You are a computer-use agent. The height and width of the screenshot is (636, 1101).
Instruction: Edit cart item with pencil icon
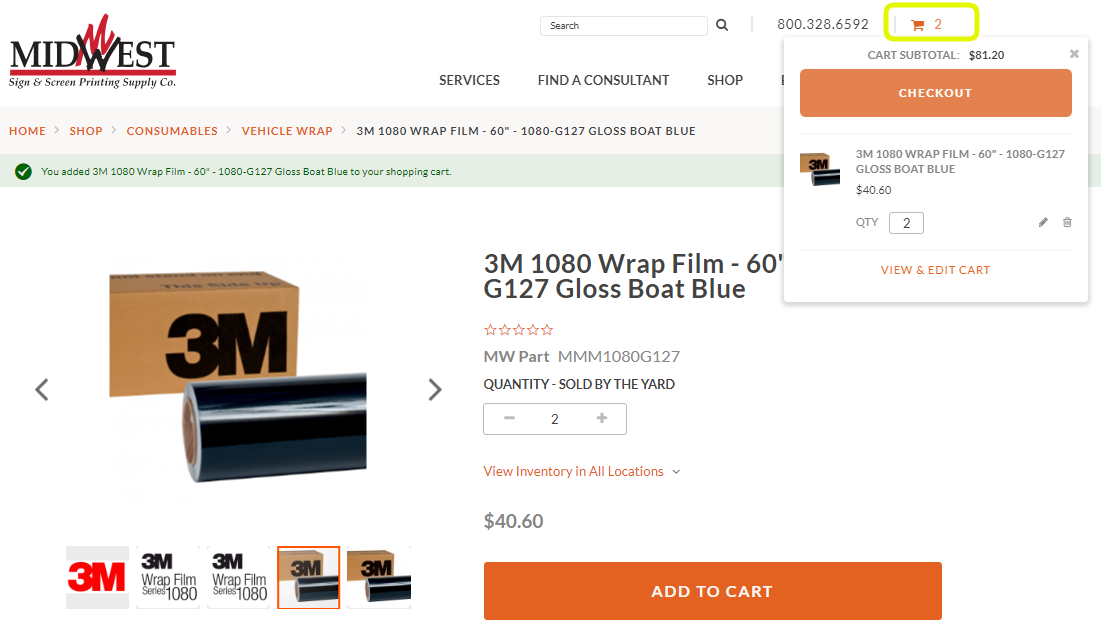(x=1043, y=222)
